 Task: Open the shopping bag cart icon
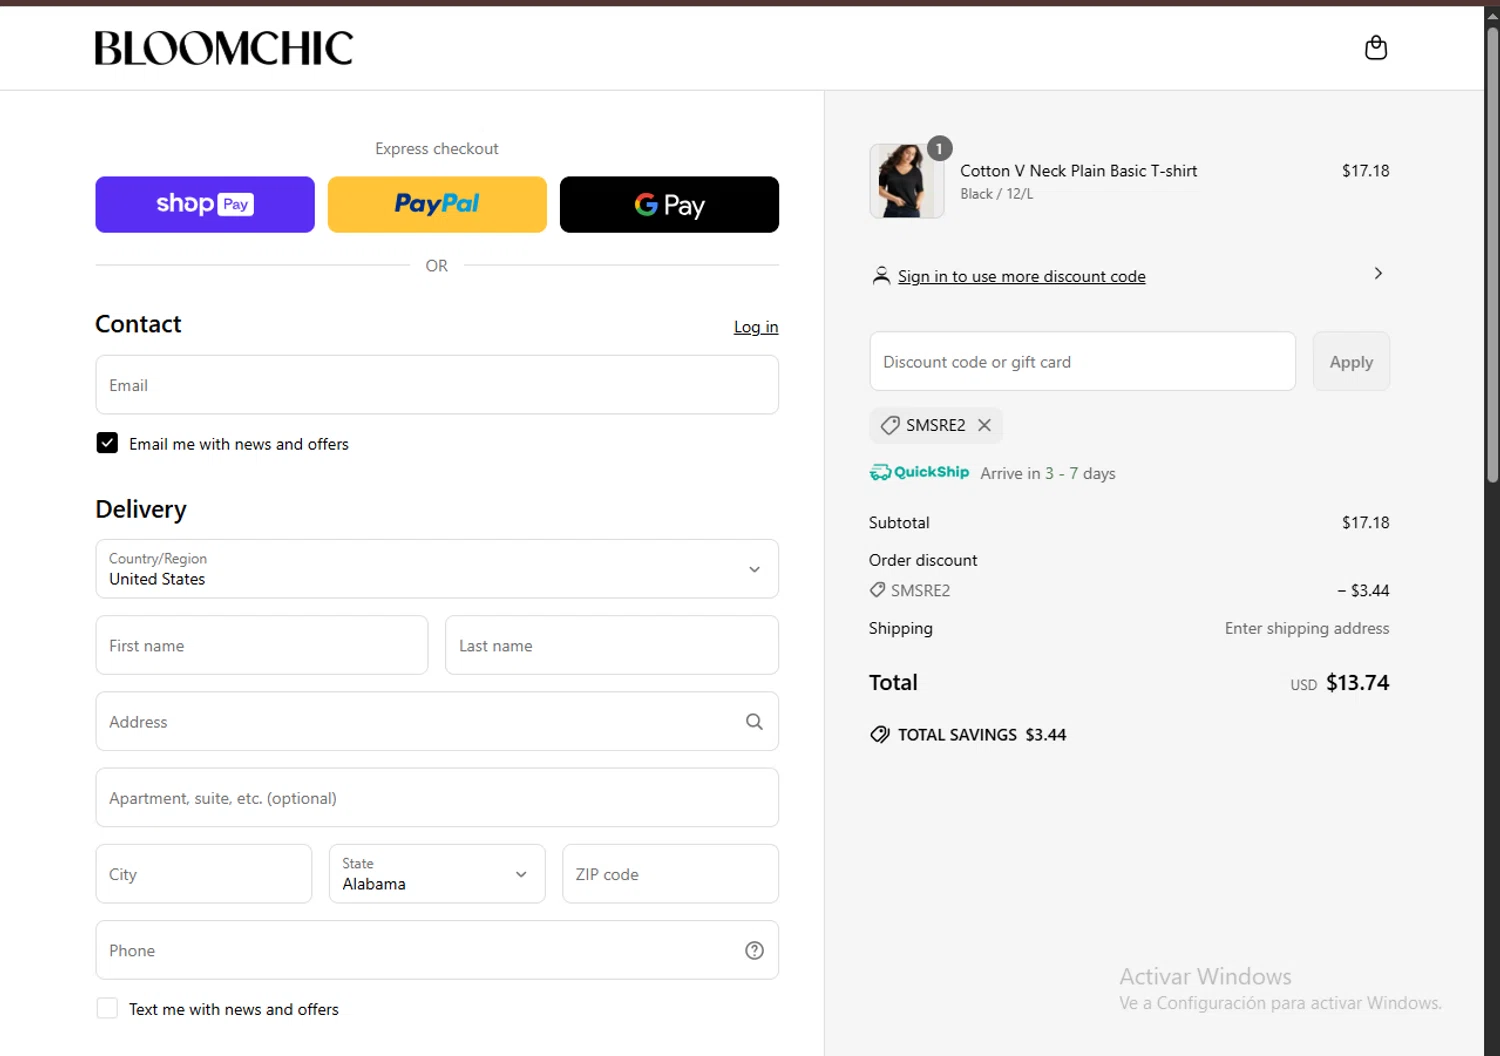click(1376, 48)
